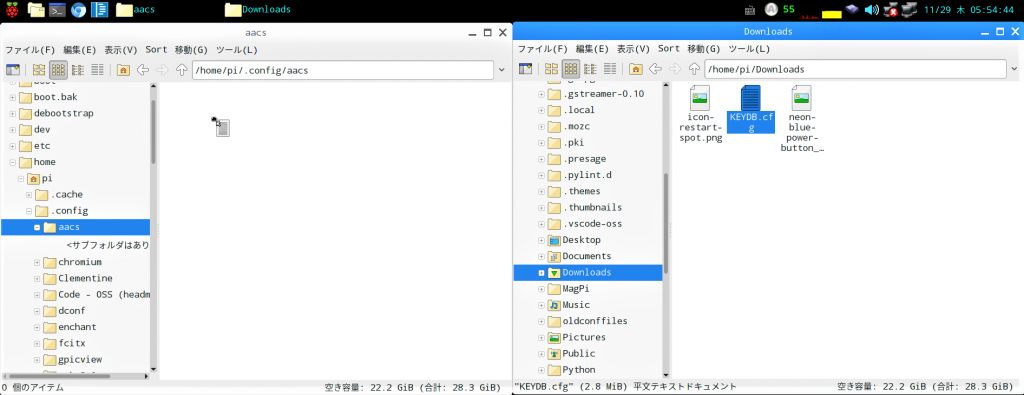The image size is (1024, 395).
Task: Open ツール(L) menu in Downloads window
Action: point(749,49)
